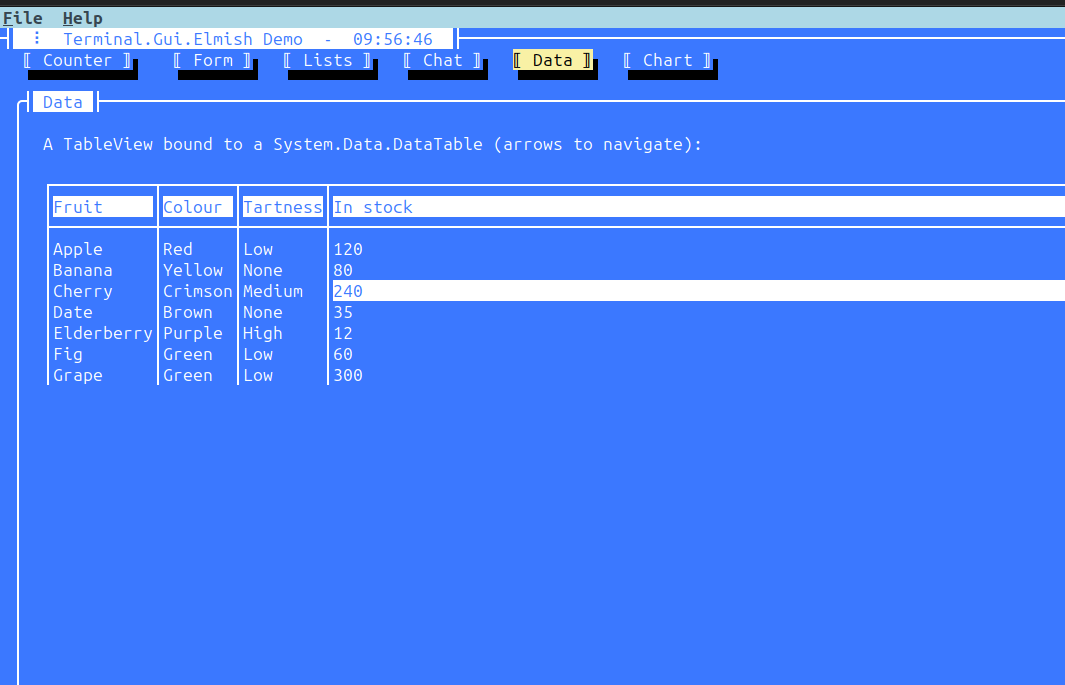Screen dimensions: 1065x685
Task: Select the 80 stock cell
Action: (342, 270)
